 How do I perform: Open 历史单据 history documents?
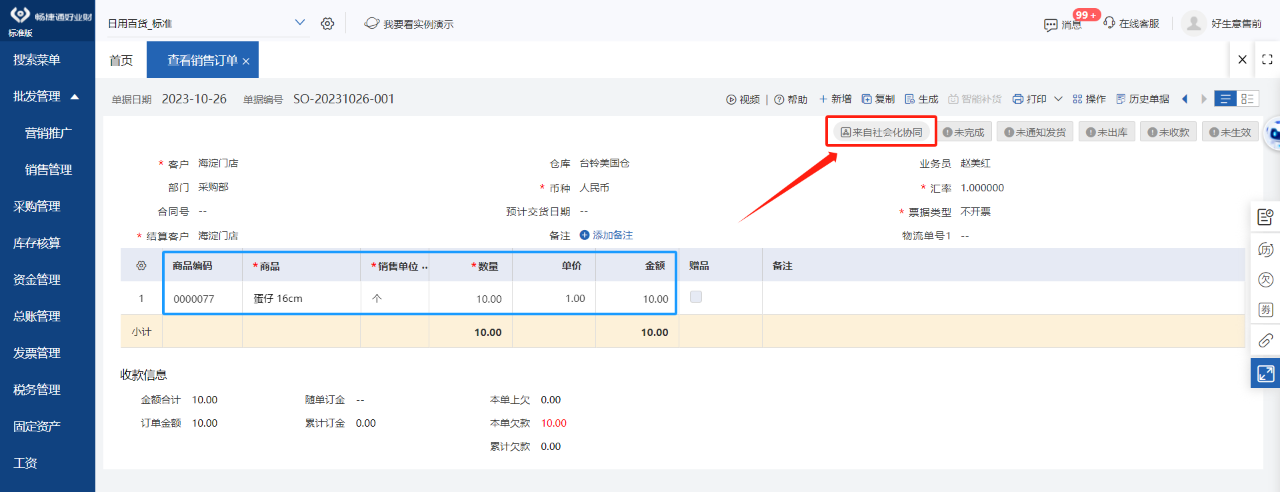click(x=1142, y=99)
